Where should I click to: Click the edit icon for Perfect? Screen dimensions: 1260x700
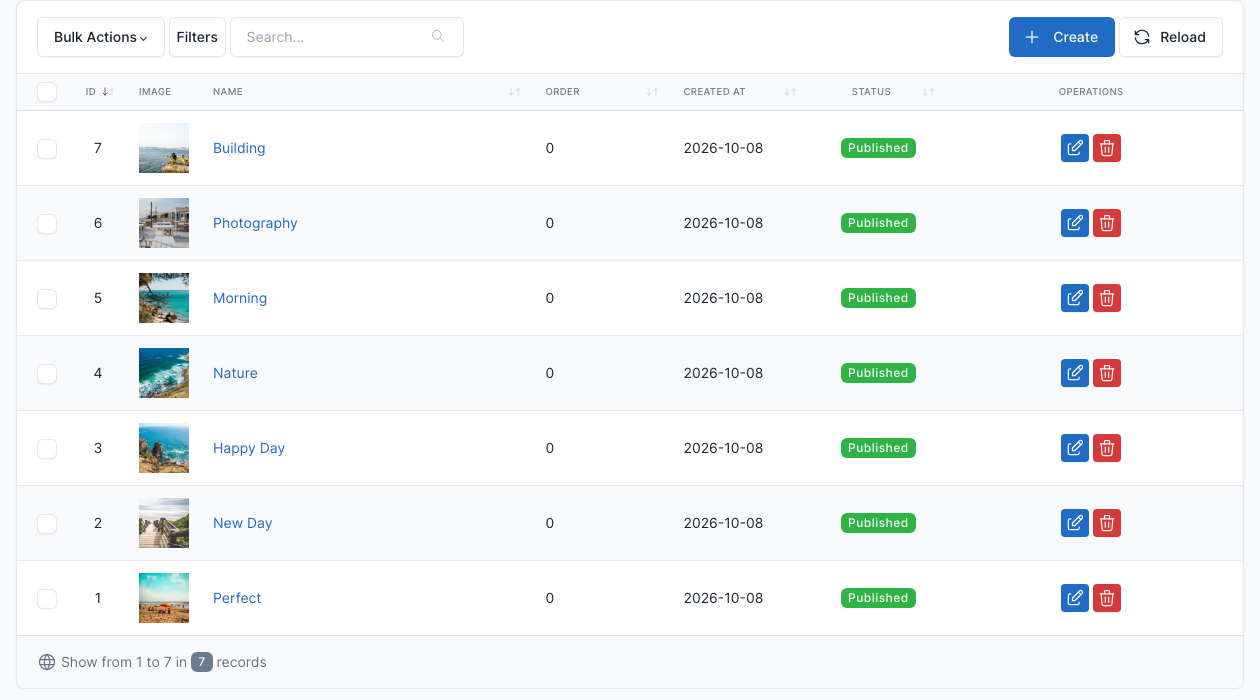coord(1075,598)
